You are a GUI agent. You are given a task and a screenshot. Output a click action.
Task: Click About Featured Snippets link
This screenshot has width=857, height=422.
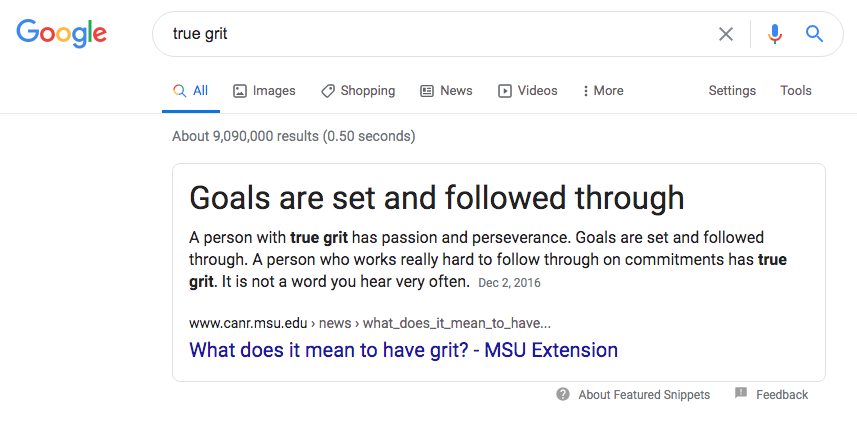coord(644,395)
